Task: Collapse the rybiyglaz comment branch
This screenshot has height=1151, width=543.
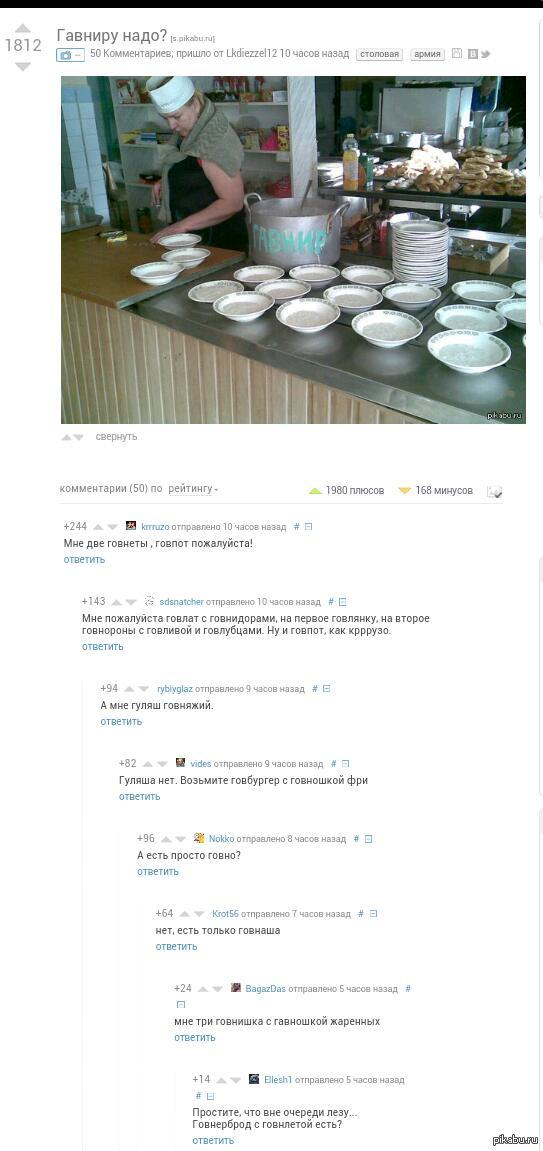Action: 327,689
